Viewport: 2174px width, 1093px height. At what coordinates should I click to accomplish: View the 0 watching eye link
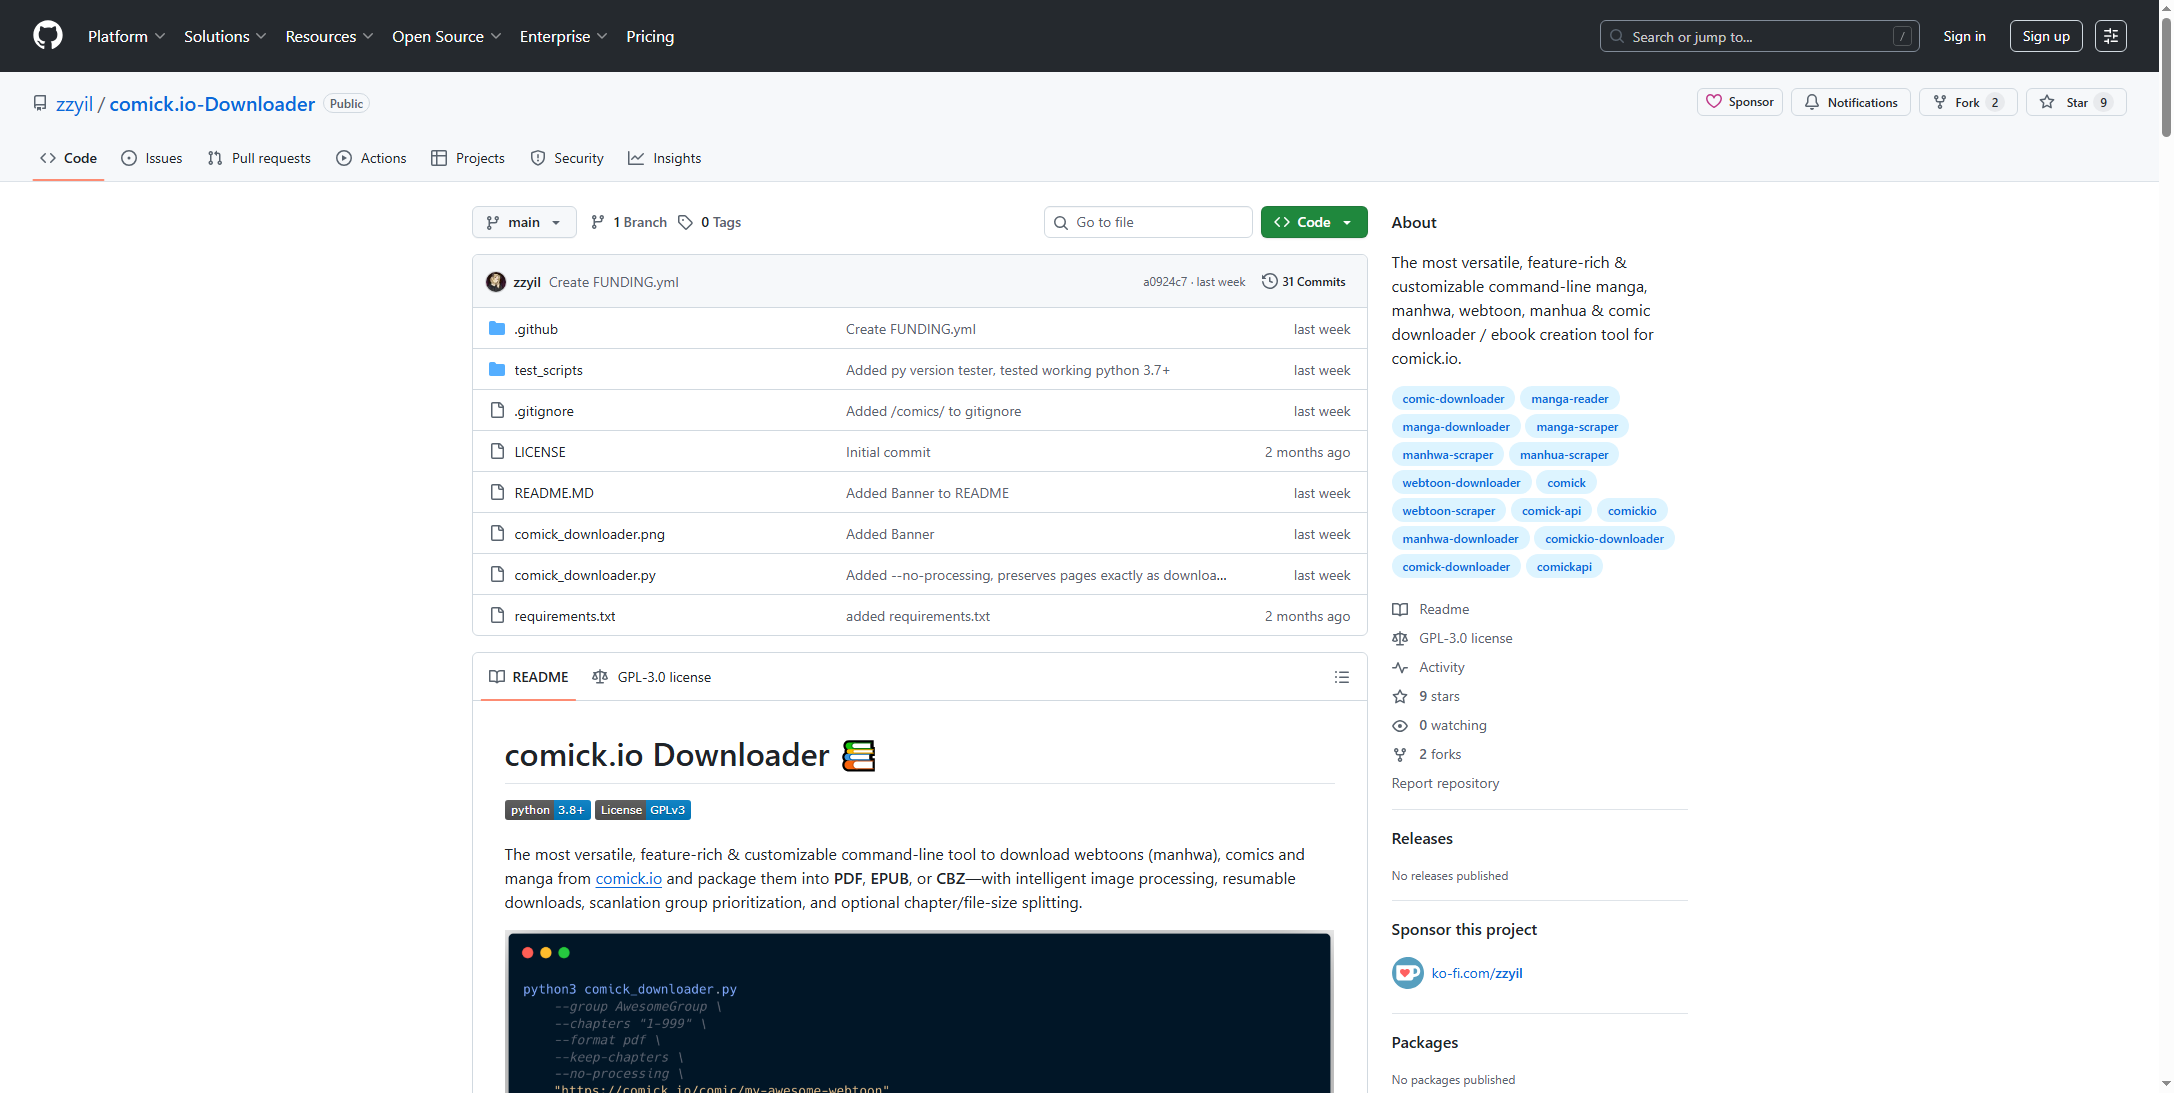(1439, 725)
